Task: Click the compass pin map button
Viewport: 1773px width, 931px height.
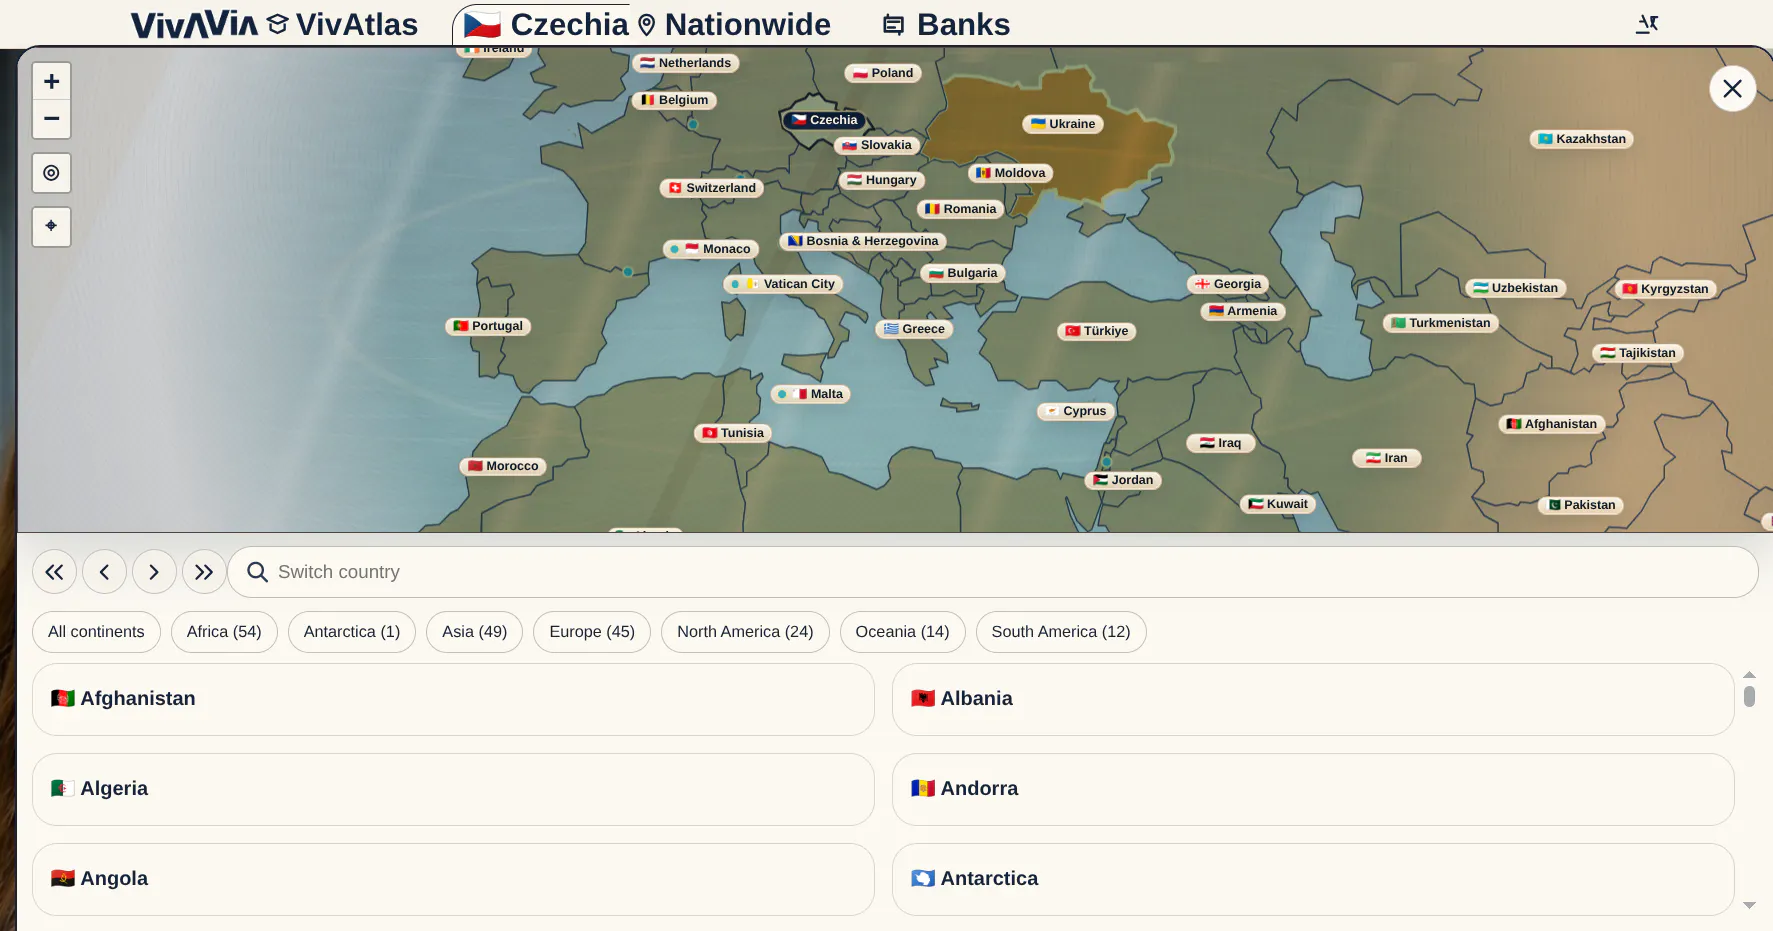Action: click(x=51, y=226)
